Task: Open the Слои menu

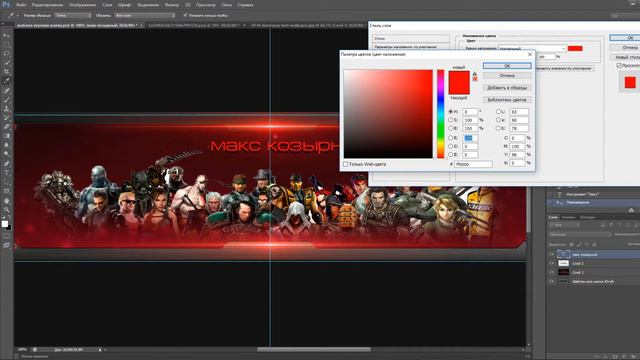Action: [107, 5]
